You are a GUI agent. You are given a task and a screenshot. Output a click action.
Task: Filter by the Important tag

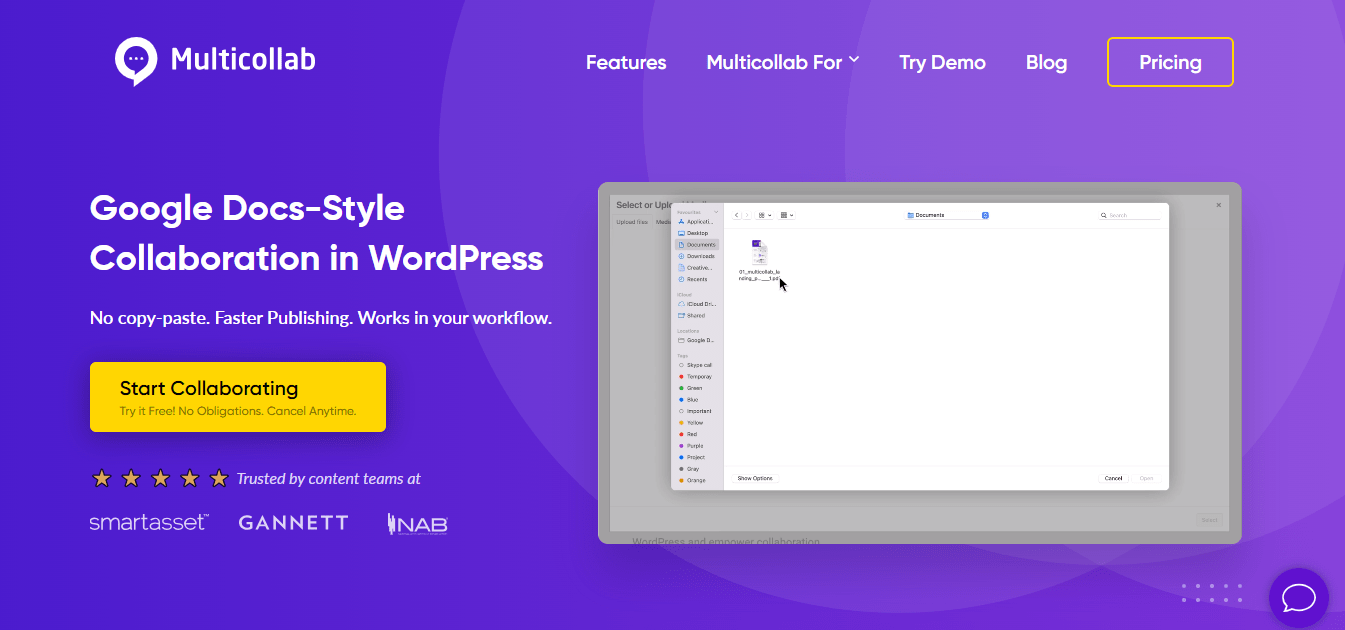click(x=697, y=411)
